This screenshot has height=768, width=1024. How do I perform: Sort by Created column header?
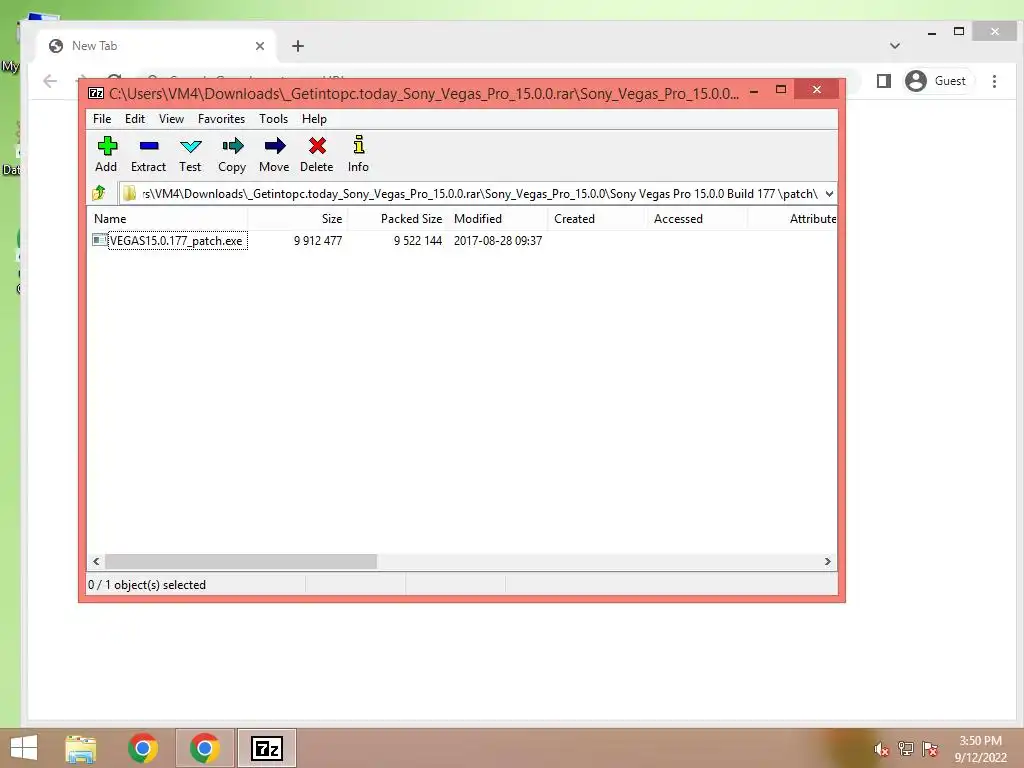click(x=598, y=219)
